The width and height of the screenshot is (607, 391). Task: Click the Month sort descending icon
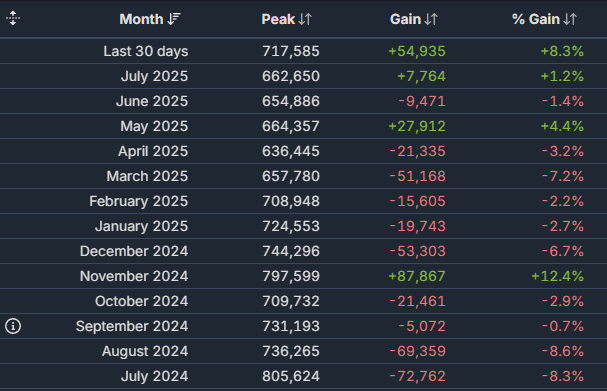tap(174, 19)
